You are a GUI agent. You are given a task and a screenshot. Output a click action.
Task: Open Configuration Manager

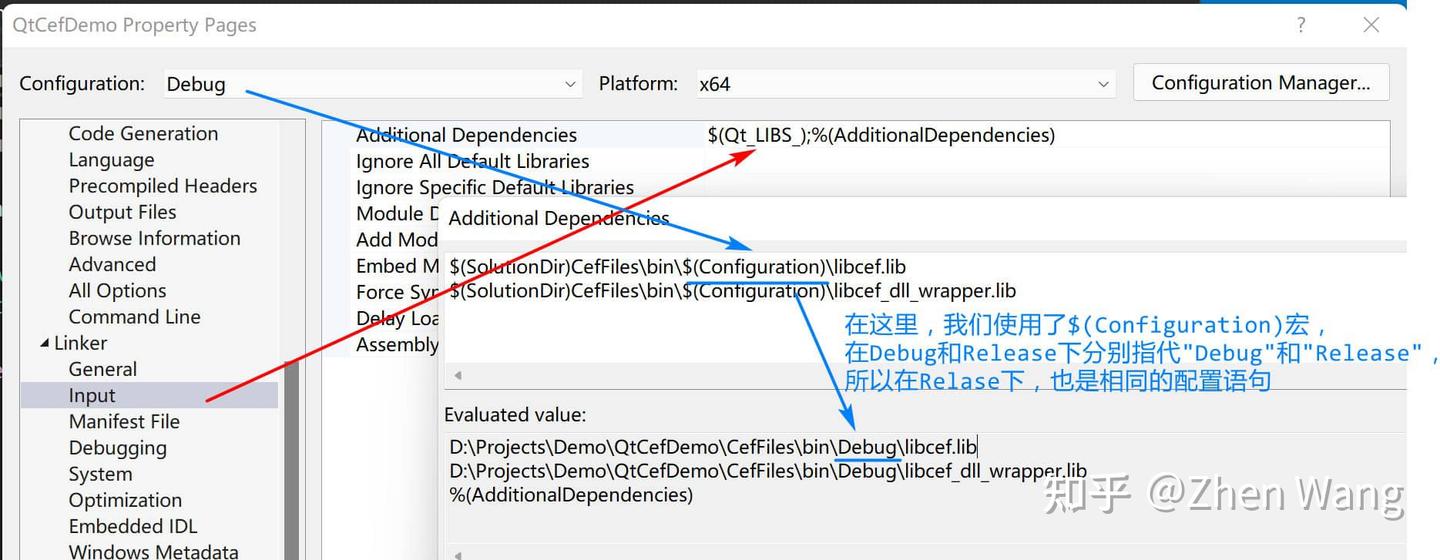(x=1260, y=83)
